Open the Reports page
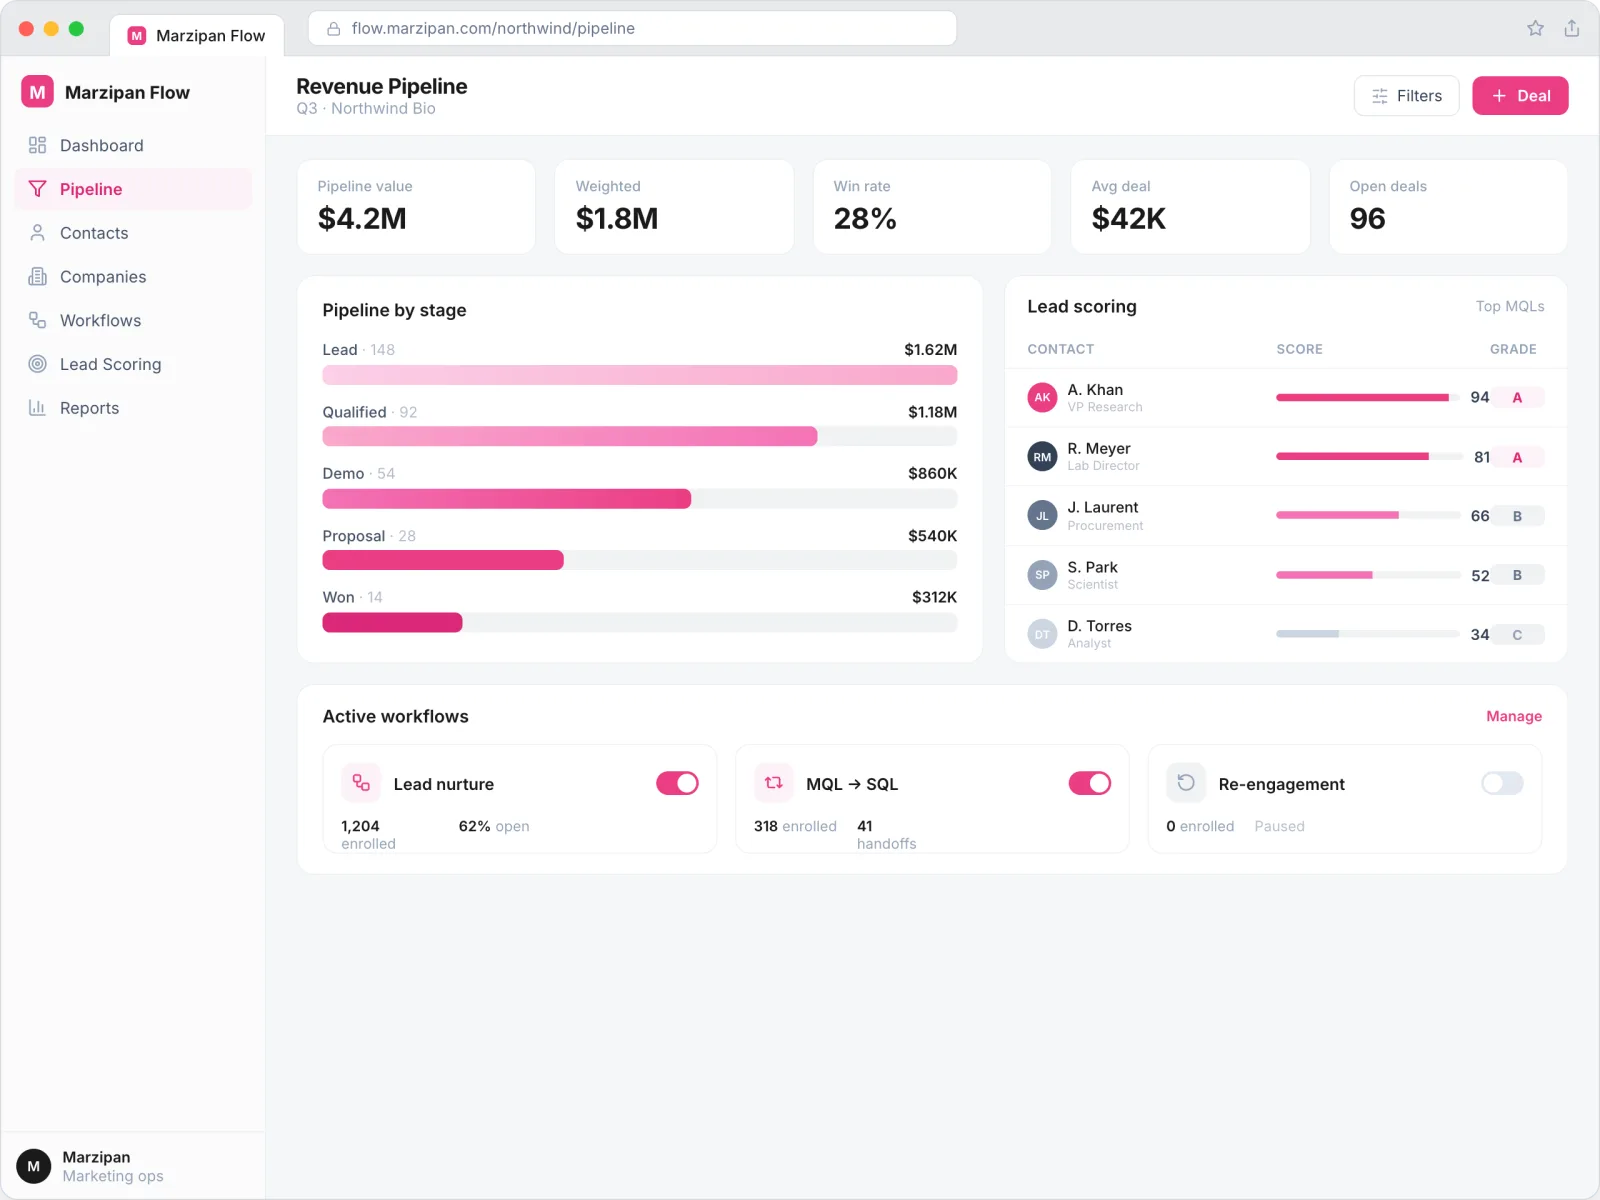This screenshot has height=1200, width=1600. (133, 408)
